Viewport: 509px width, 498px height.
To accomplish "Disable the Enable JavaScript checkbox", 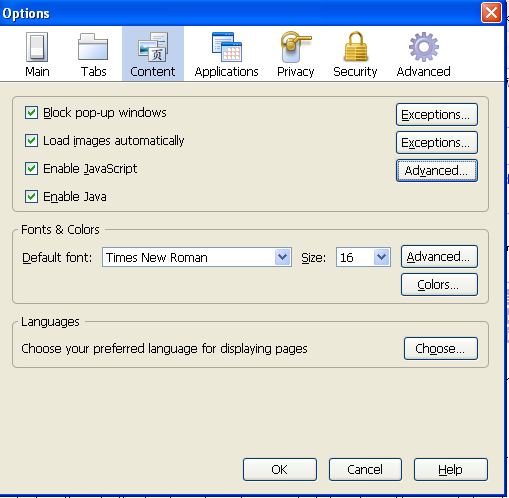I will tap(31, 169).
